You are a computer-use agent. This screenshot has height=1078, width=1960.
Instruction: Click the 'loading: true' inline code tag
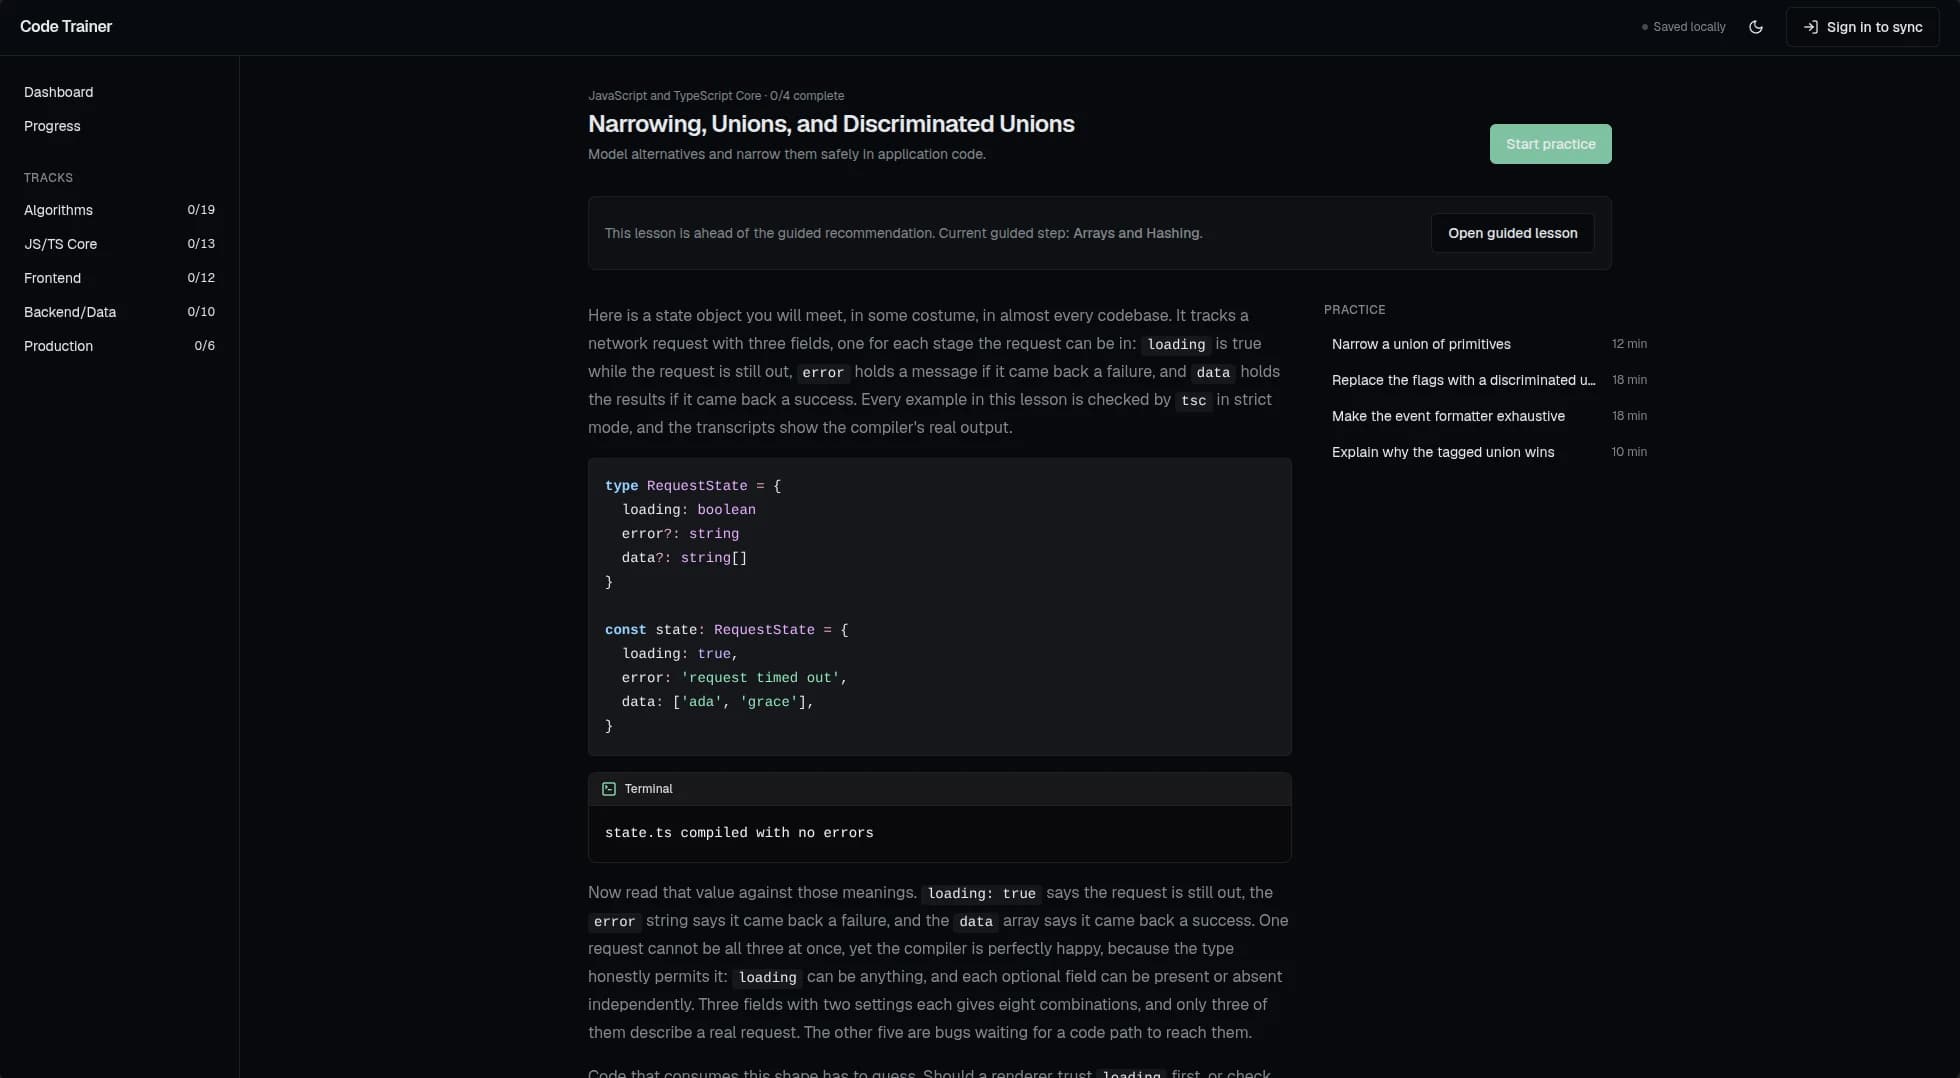981,893
